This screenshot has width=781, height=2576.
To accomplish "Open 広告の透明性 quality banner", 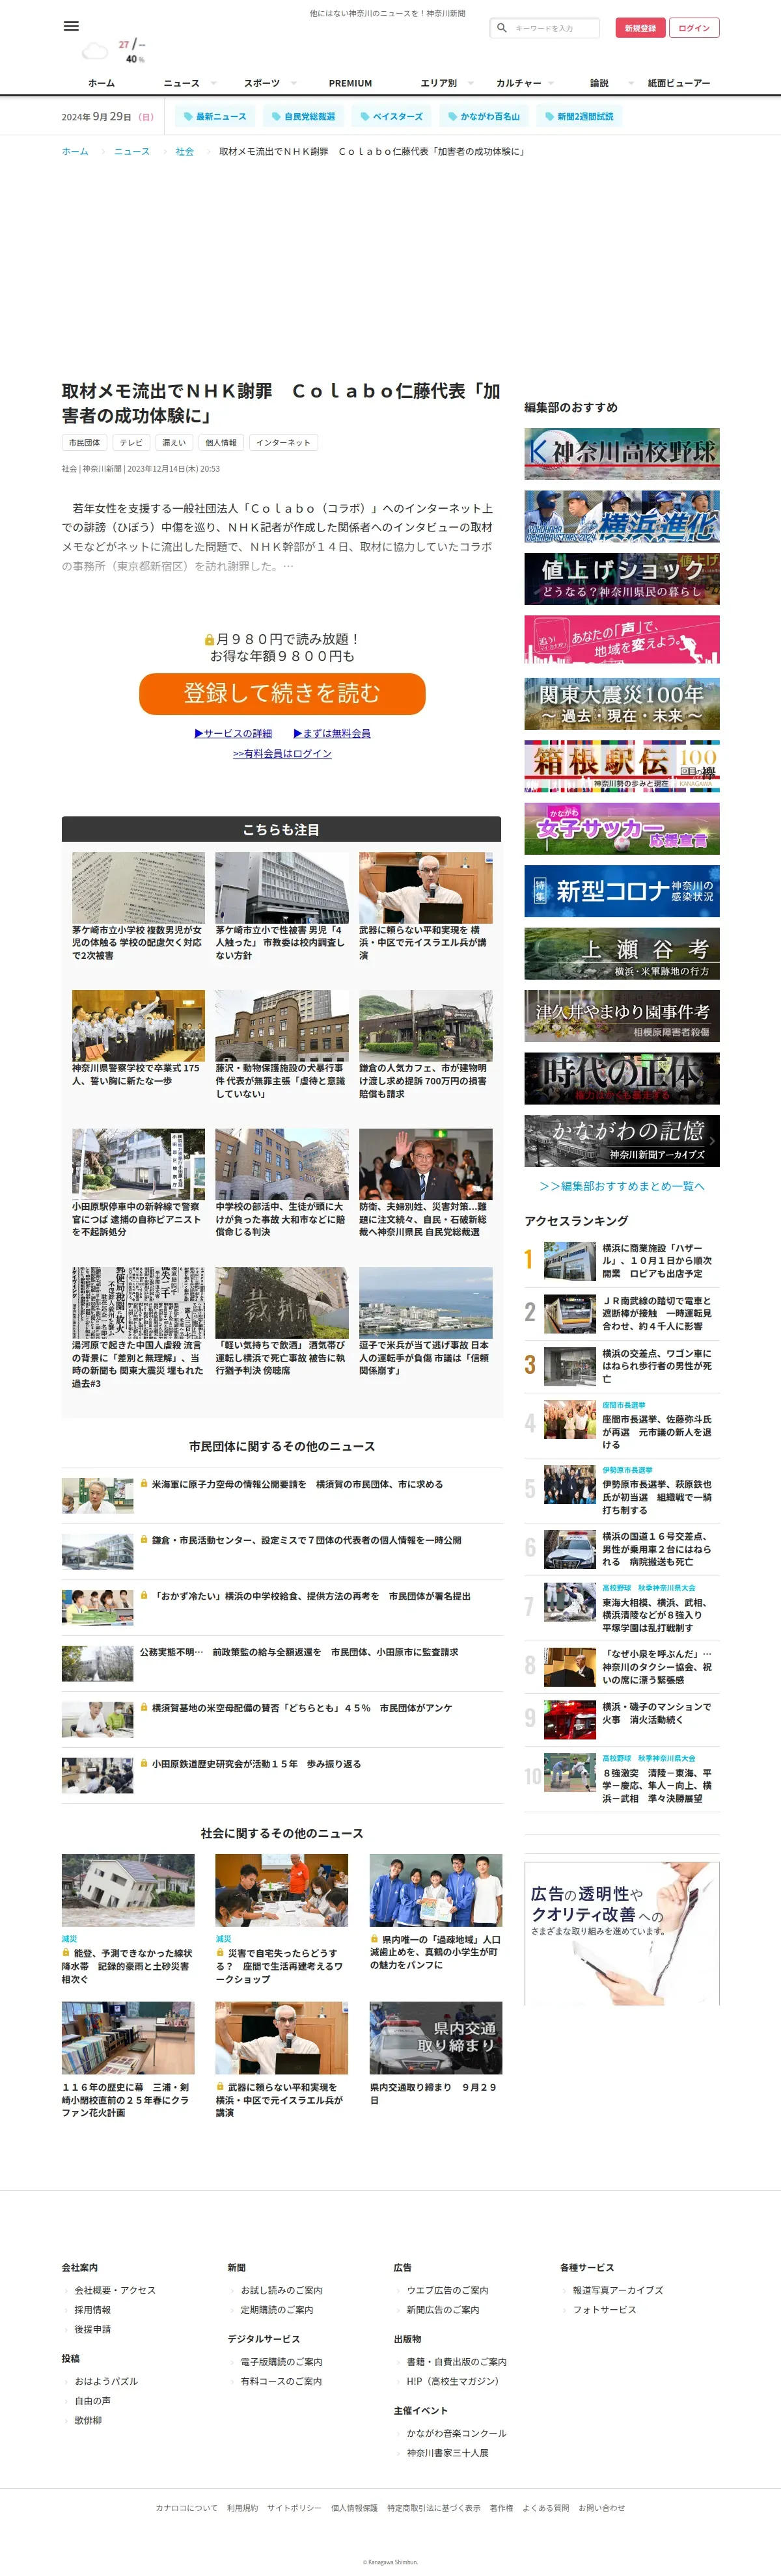I will tap(622, 1932).
